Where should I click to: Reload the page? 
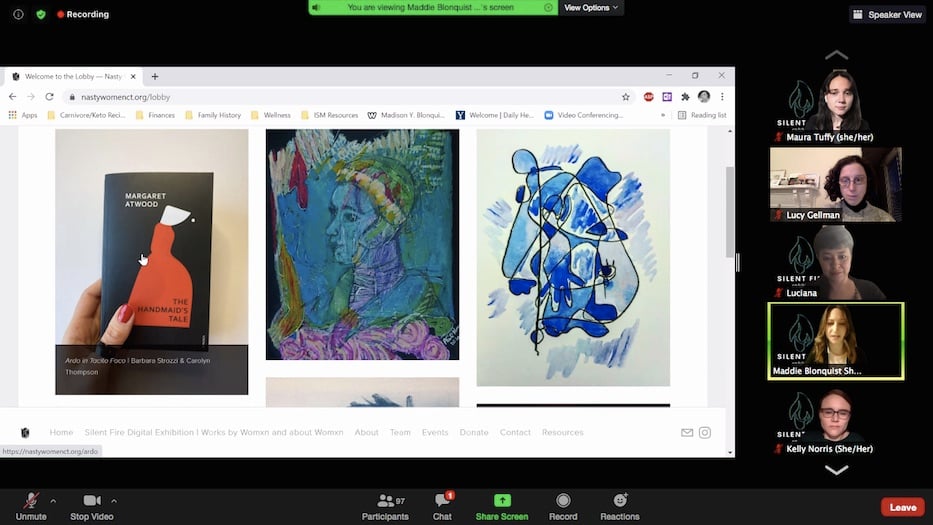tap(49, 97)
